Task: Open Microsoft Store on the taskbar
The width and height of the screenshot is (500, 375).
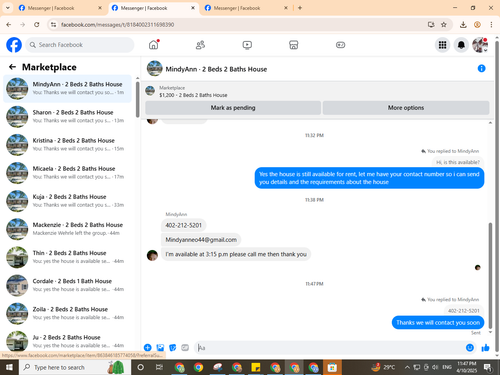Action: click(x=332, y=367)
